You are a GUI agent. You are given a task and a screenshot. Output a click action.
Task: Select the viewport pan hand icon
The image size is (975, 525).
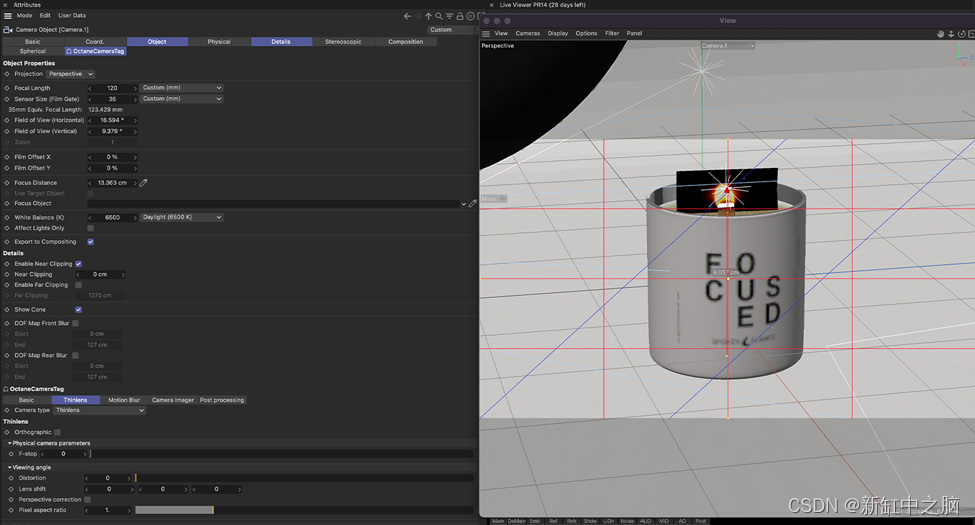click(x=940, y=34)
